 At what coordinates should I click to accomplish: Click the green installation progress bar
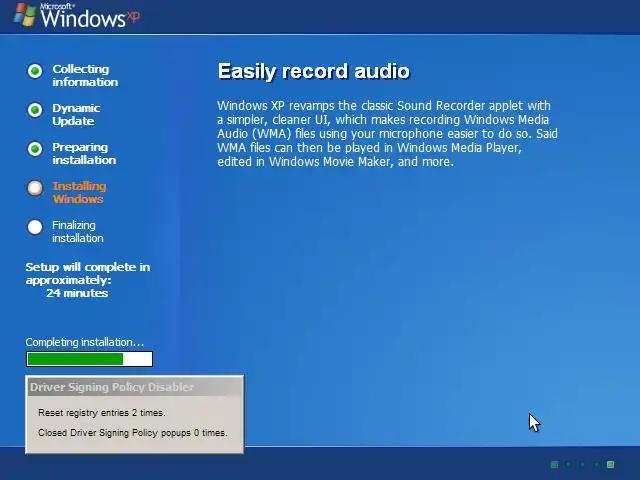point(89,359)
